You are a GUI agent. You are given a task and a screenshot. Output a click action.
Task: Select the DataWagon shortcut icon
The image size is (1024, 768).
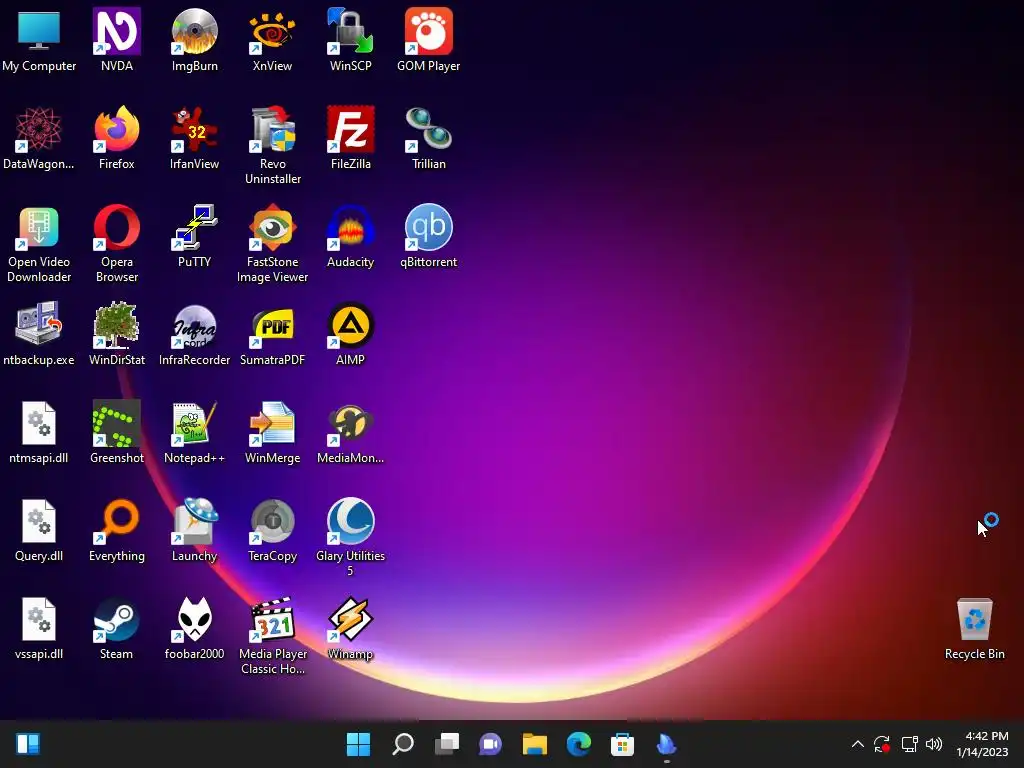click(x=39, y=129)
